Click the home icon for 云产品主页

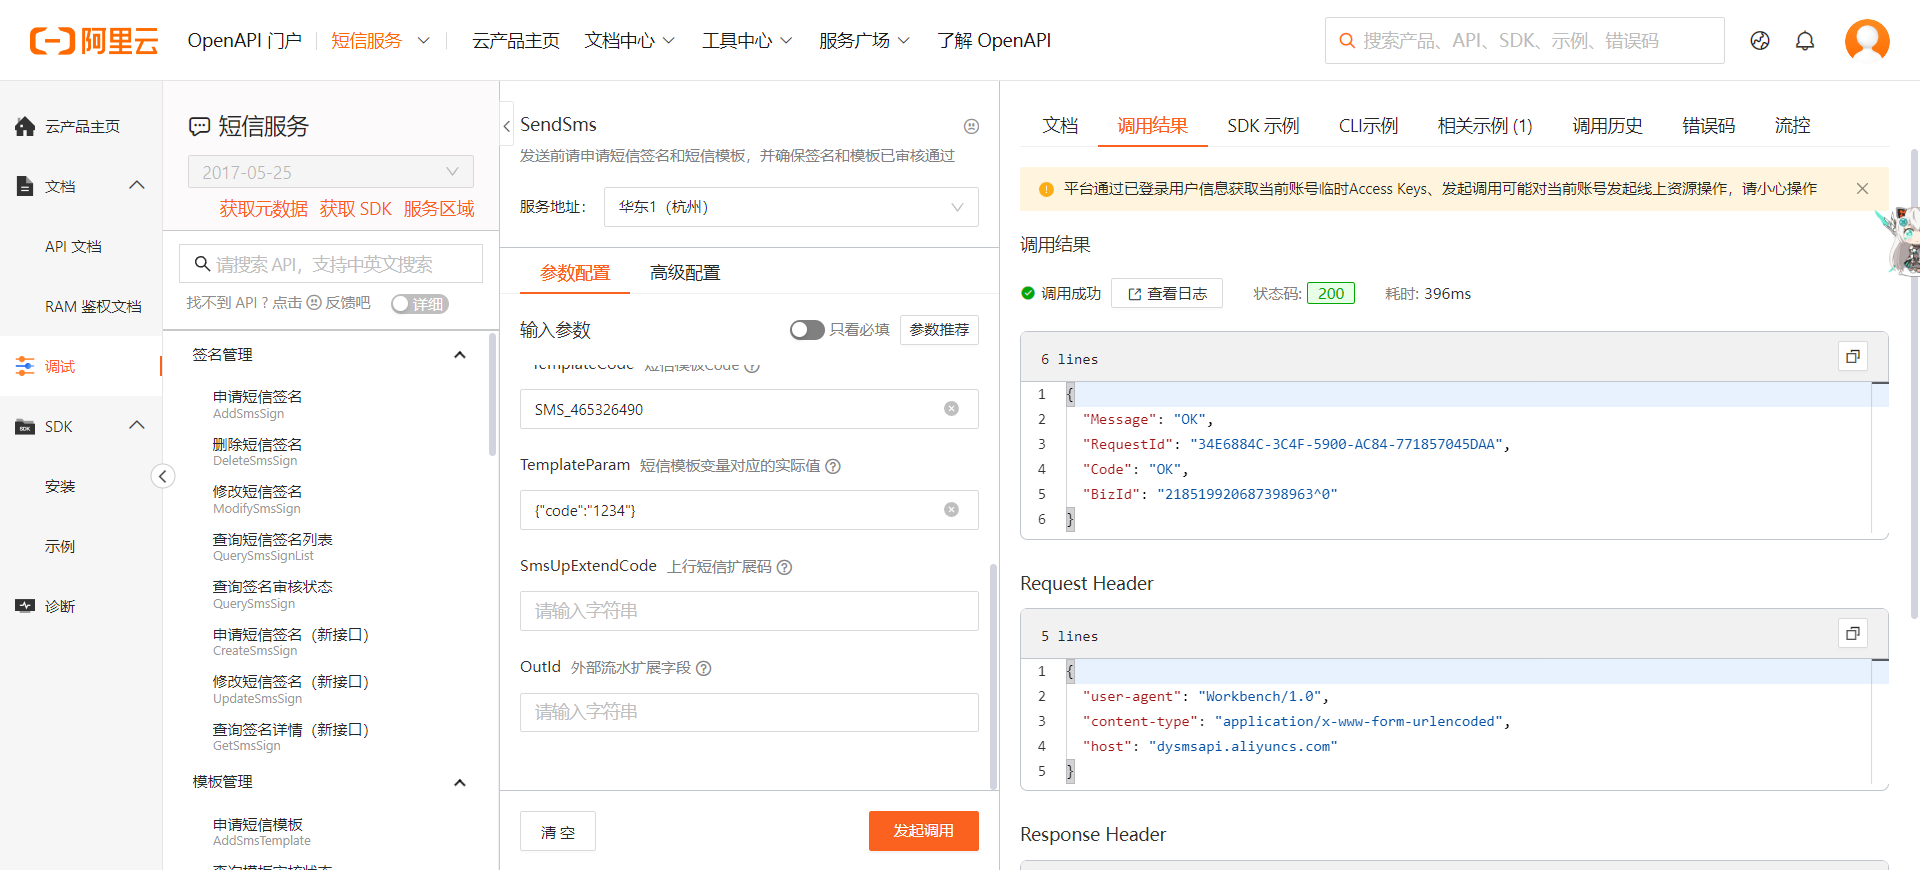click(25, 126)
